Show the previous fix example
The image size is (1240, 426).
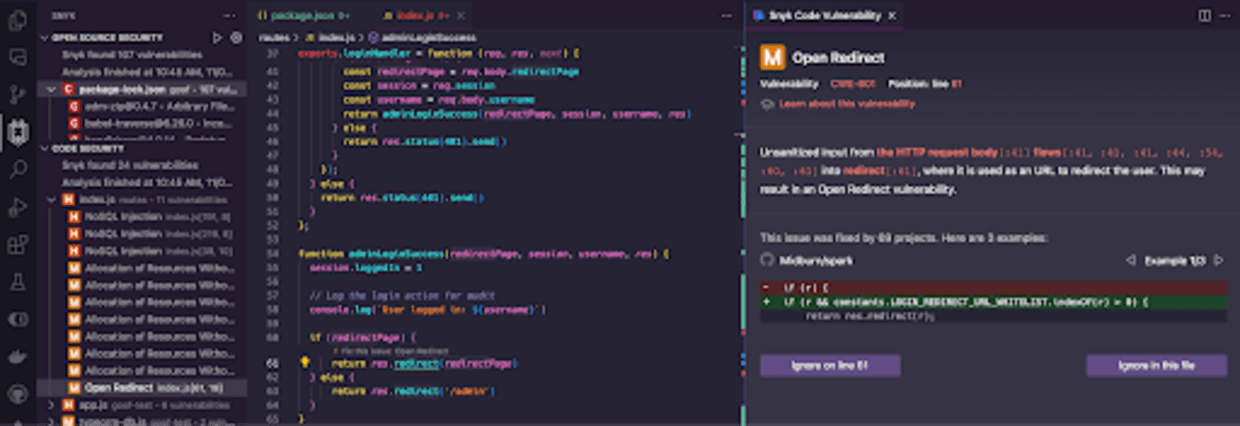pyautogui.click(x=1130, y=260)
